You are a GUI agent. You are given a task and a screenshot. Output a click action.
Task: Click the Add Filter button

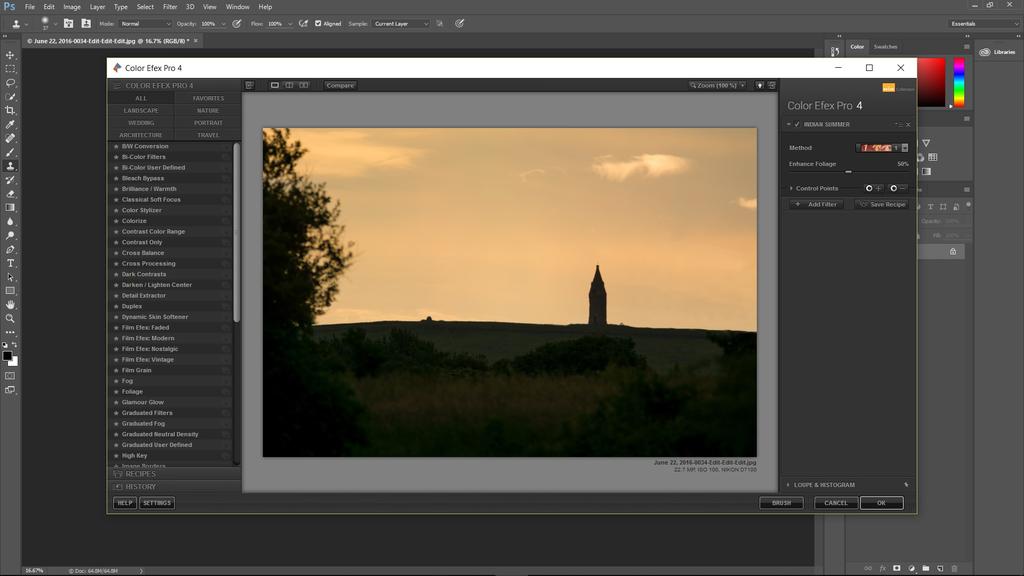(x=816, y=204)
